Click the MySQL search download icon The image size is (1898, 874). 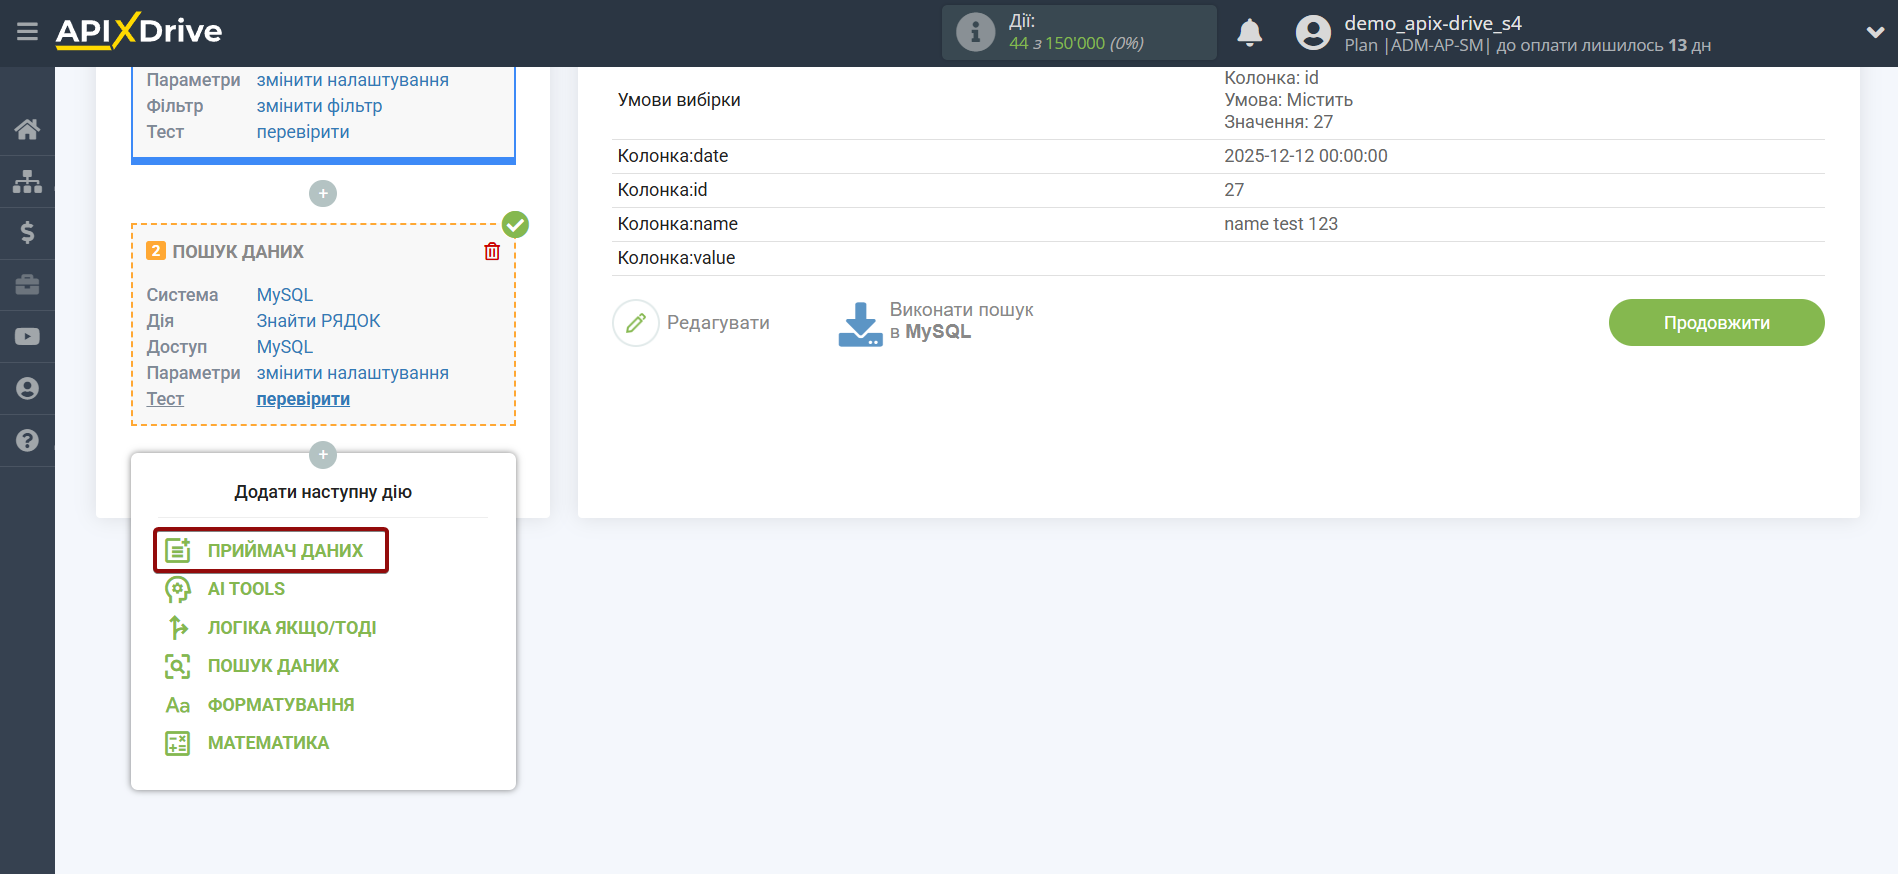pos(860,324)
